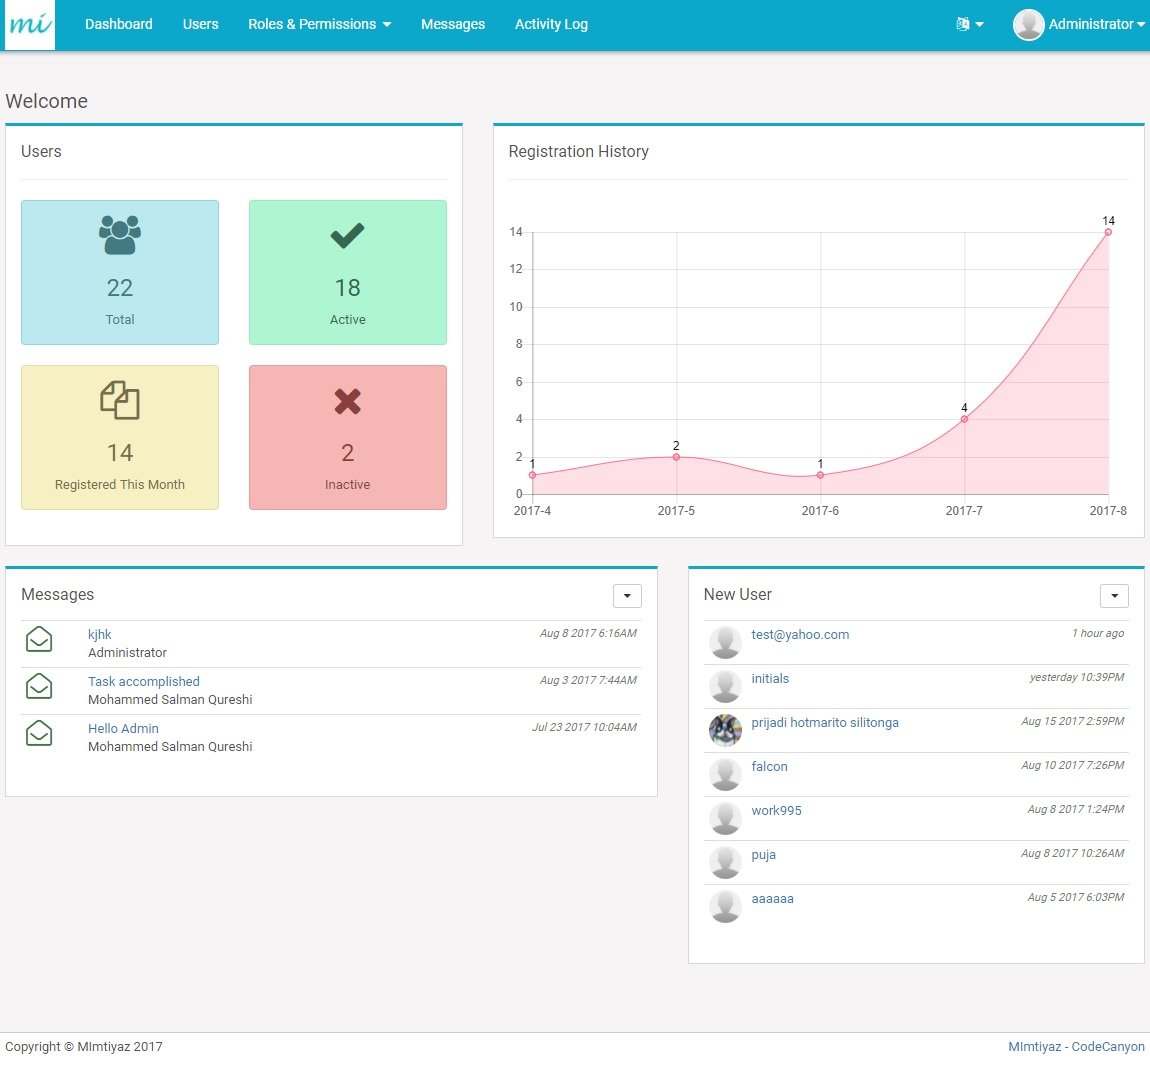Click the Total users group icon
Screen dimensions: 1150x1082
point(120,235)
